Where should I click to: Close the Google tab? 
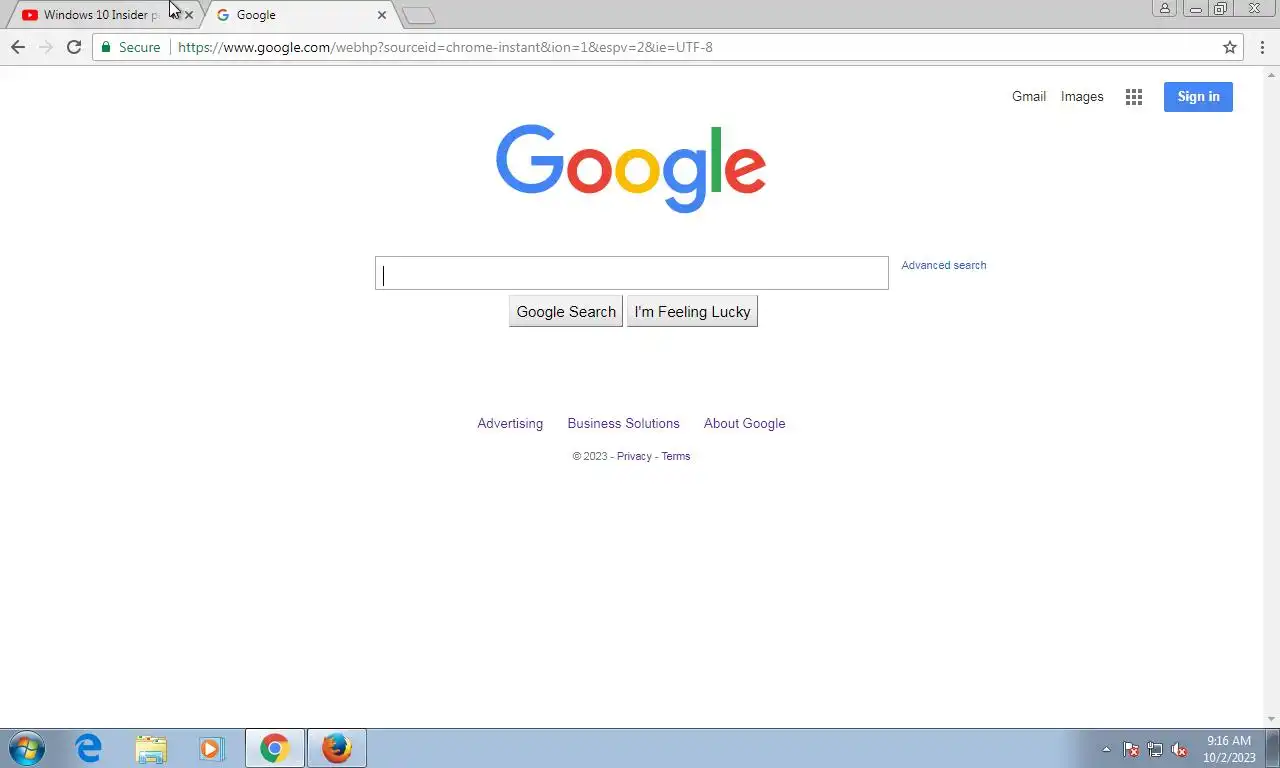click(x=382, y=15)
